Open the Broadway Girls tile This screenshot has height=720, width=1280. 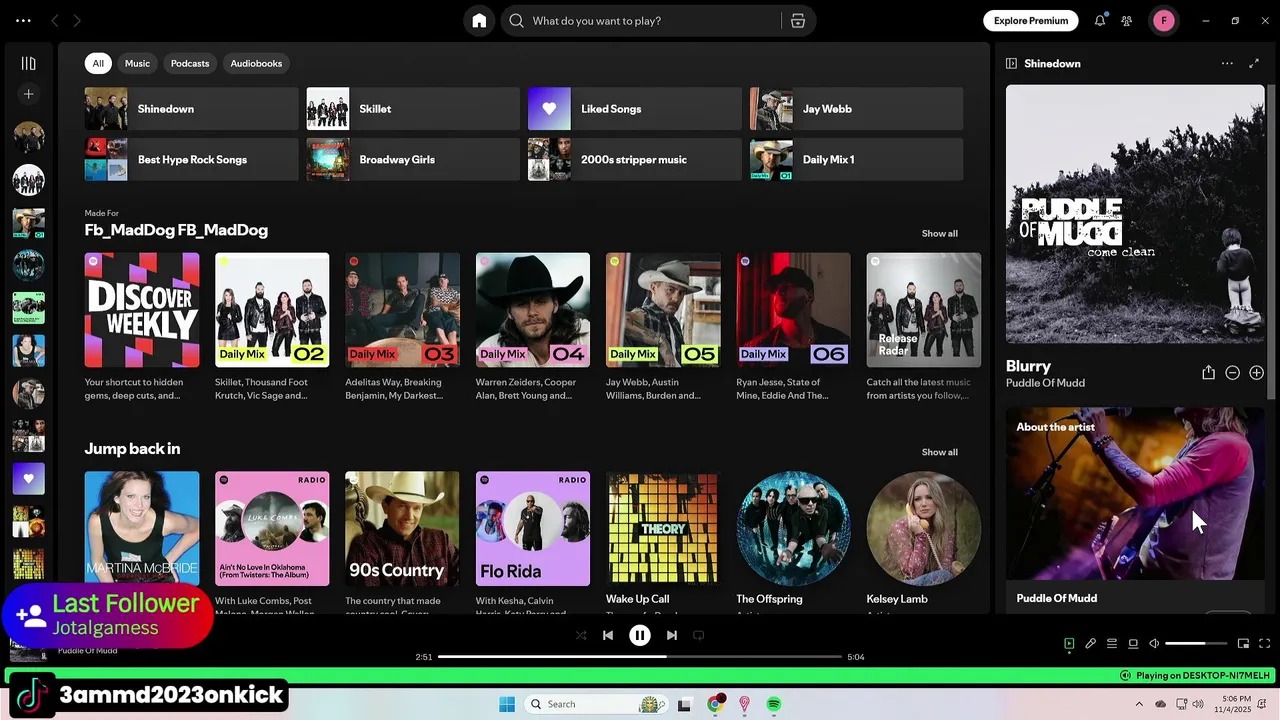pos(413,160)
